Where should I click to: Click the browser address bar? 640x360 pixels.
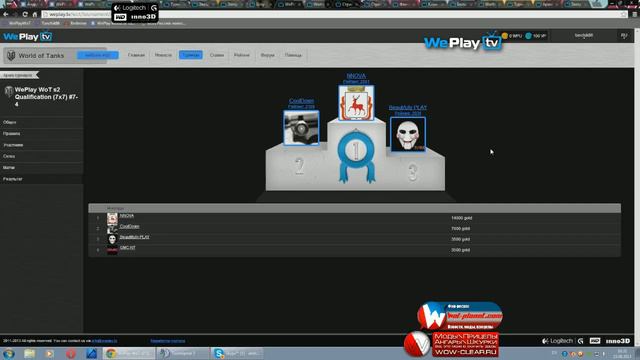335,14
